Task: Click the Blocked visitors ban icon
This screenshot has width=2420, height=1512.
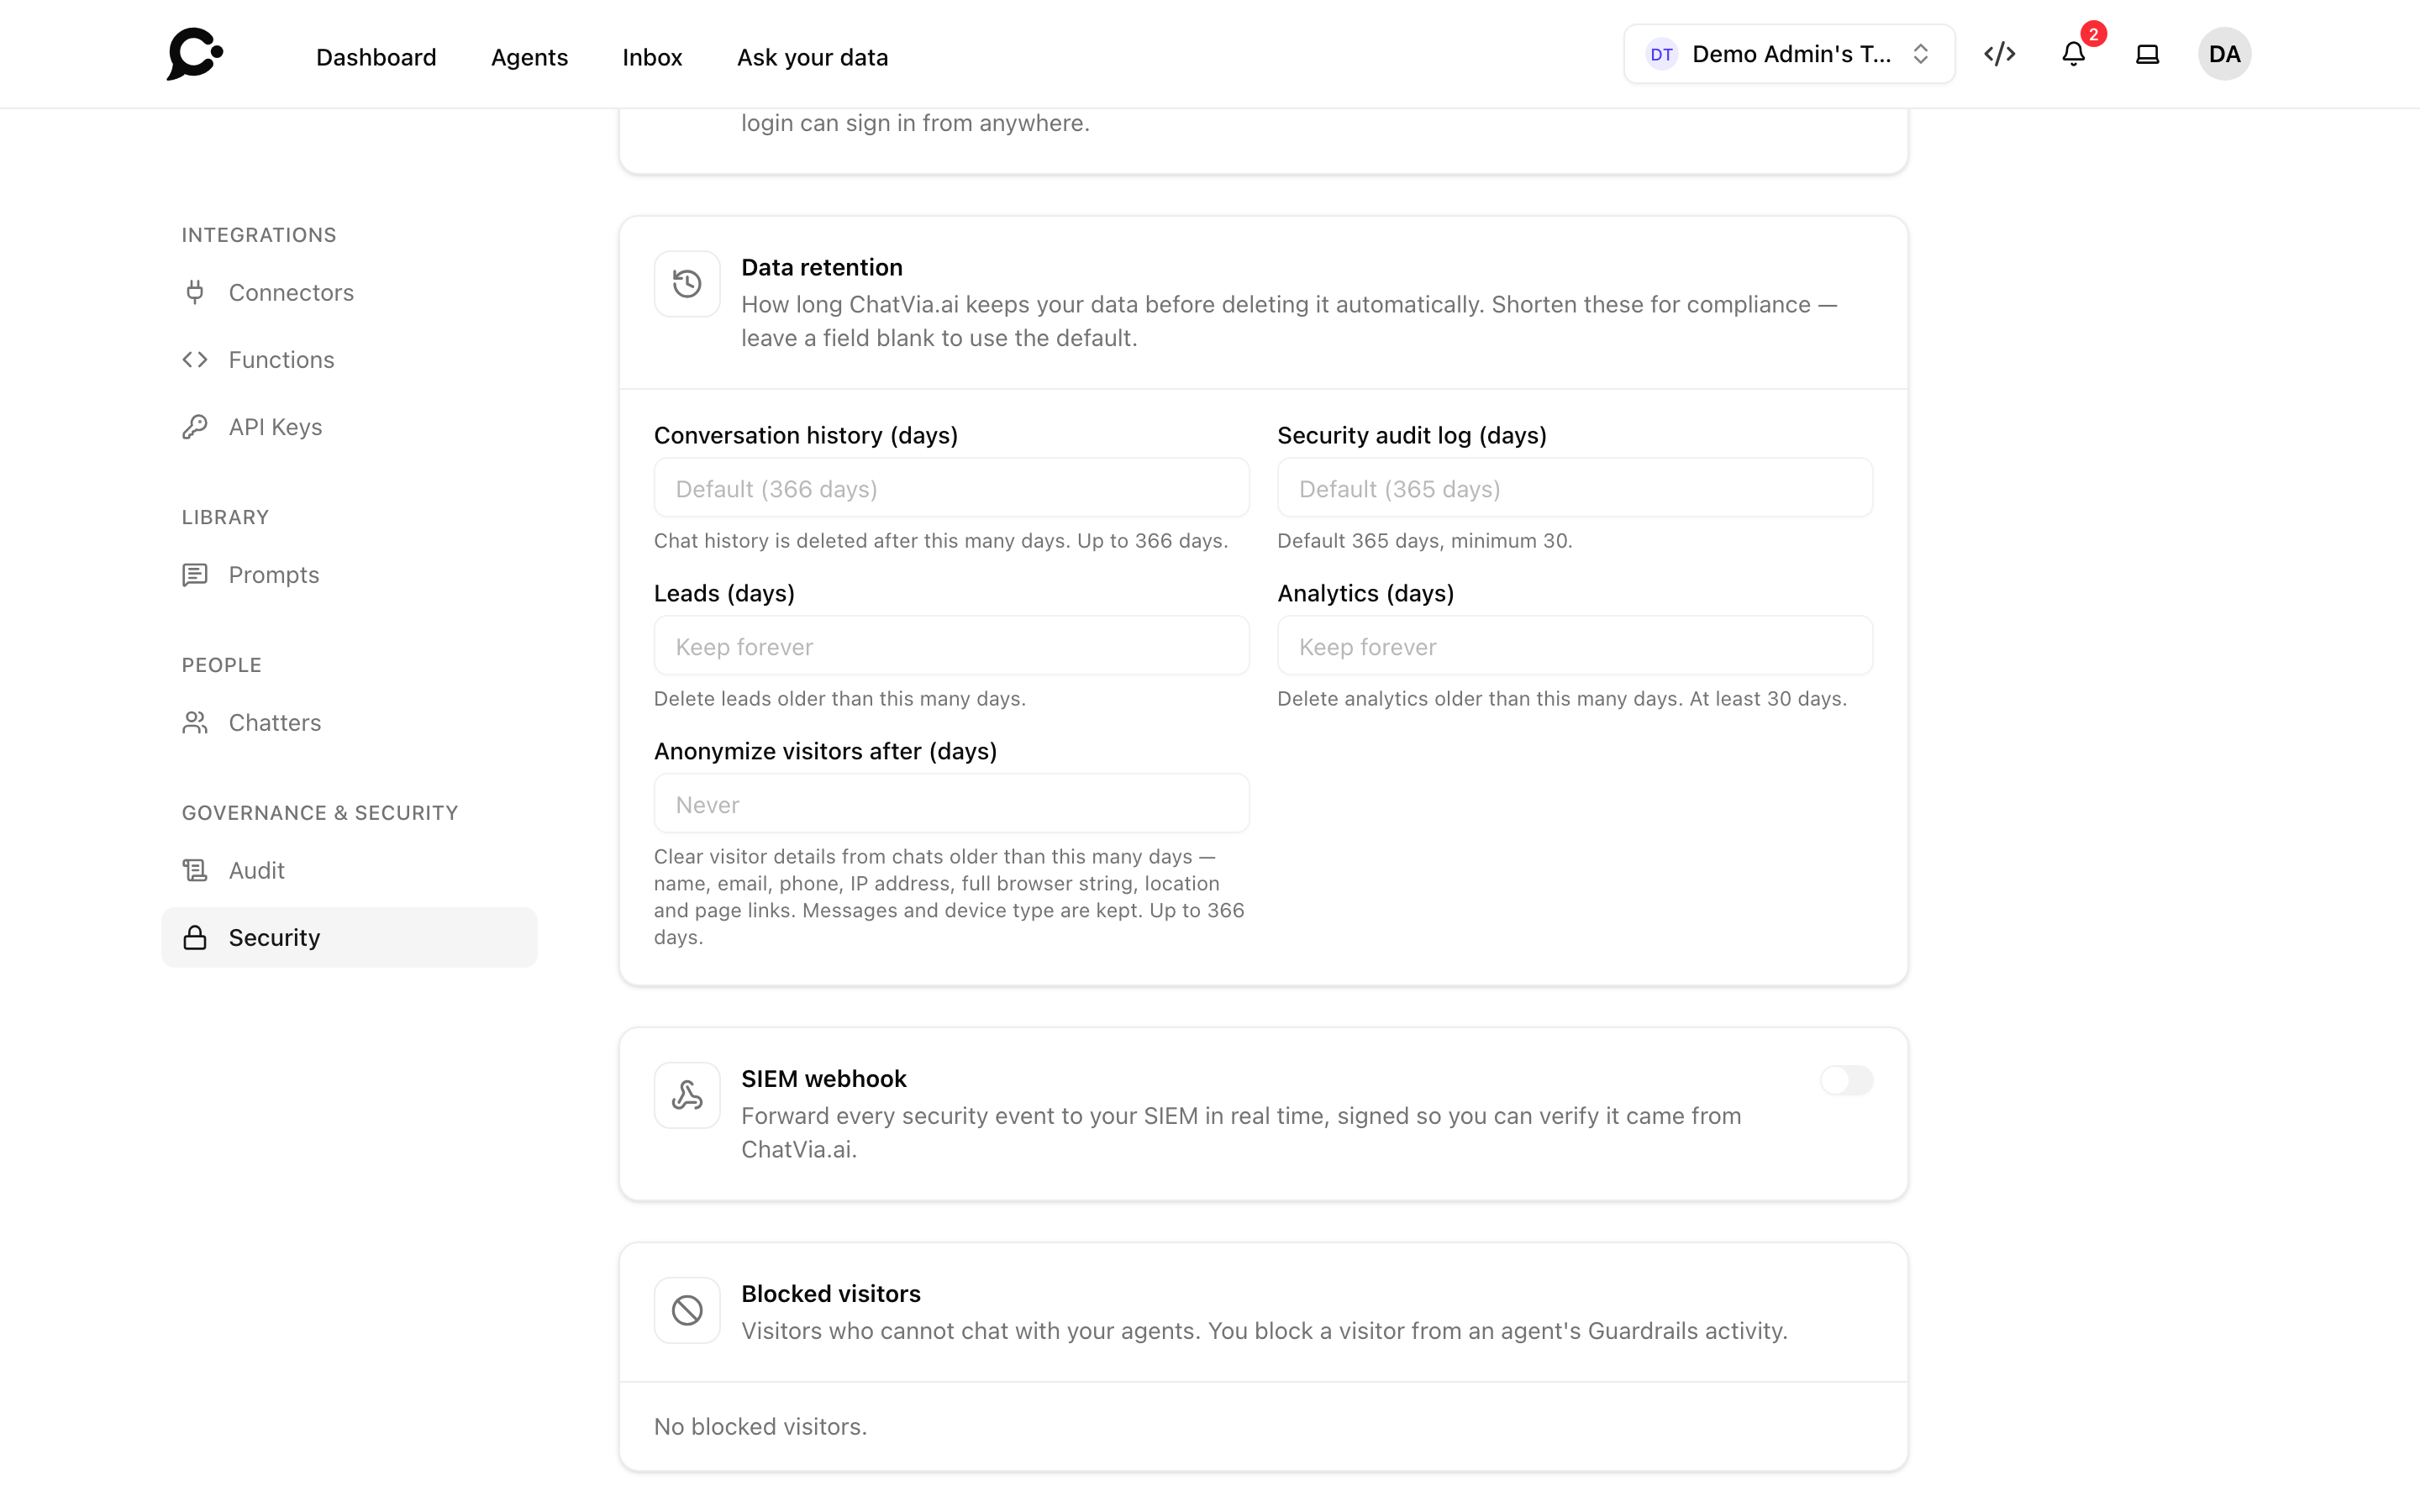Action: coord(687,1310)
